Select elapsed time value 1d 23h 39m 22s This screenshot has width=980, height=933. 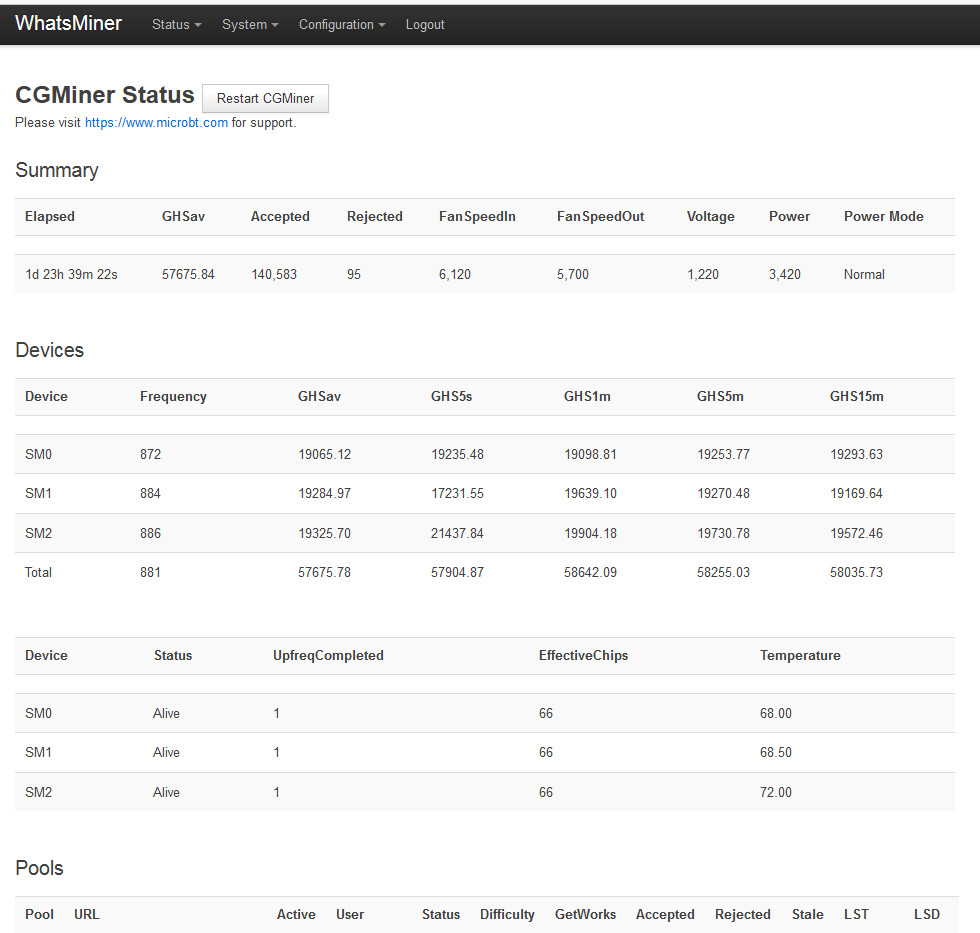click(71, 274)
